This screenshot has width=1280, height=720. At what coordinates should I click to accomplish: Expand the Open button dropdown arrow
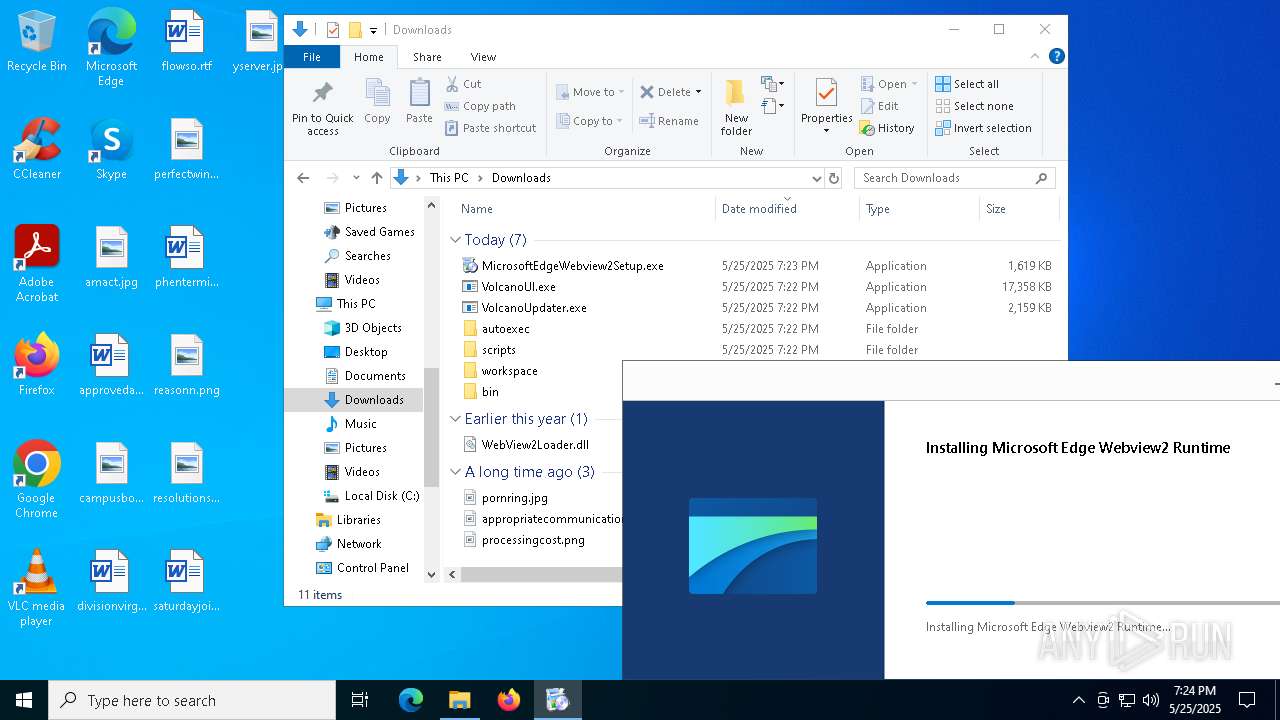[914, 84]
